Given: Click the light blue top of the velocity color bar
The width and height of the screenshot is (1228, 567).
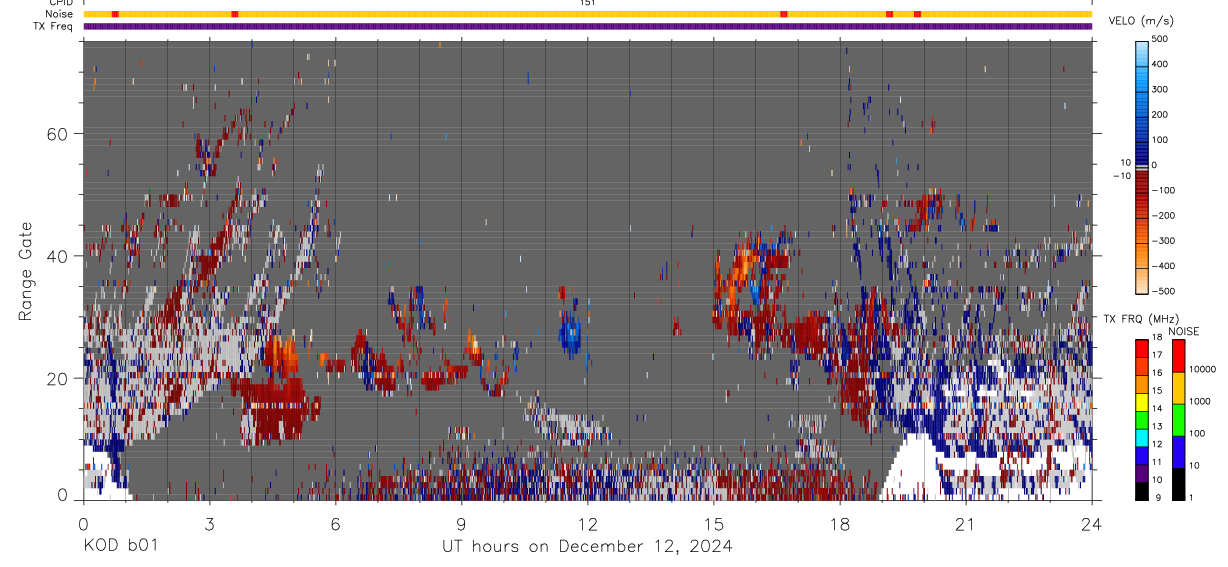Looking at the screenshot, I should point(1141,46).
